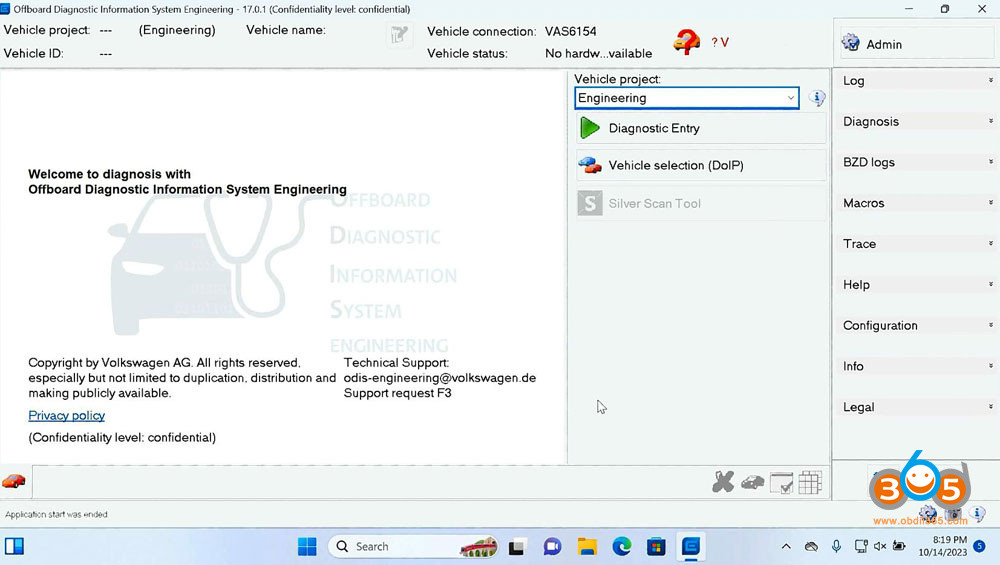This screenshot has width=1000, height=565.
Task: Click the Admin gear icon
Action: [x=850, y=43]
